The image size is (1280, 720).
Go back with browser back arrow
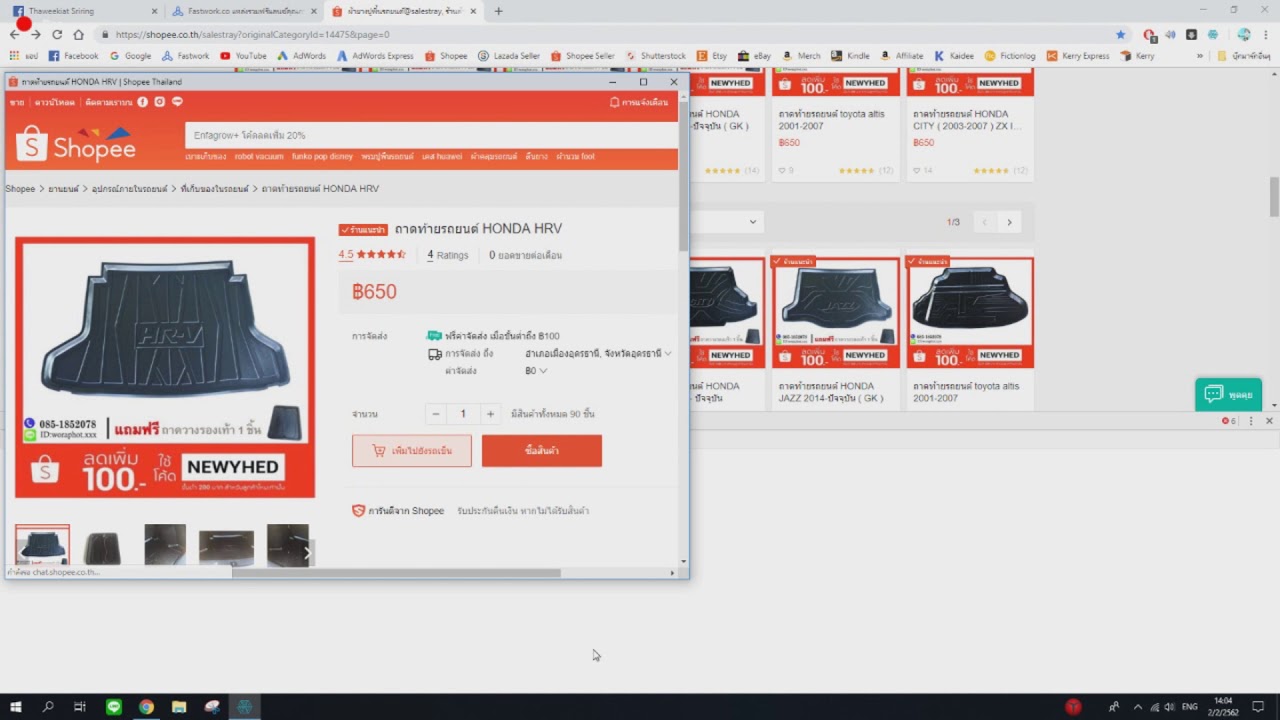14,34
